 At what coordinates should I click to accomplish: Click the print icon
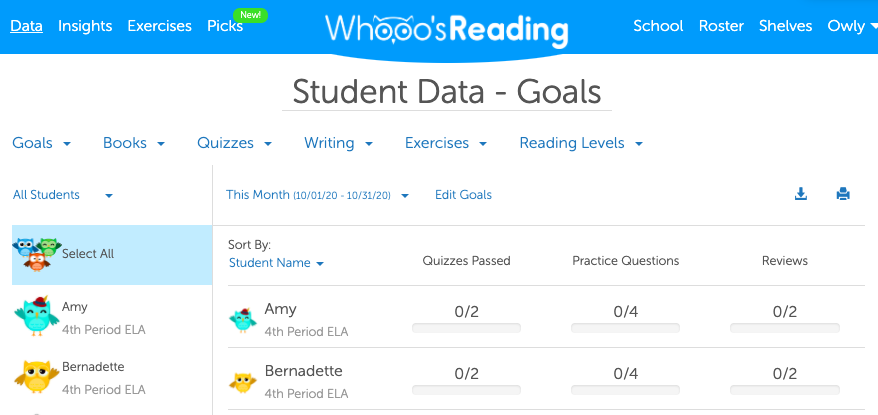[843, 195]
